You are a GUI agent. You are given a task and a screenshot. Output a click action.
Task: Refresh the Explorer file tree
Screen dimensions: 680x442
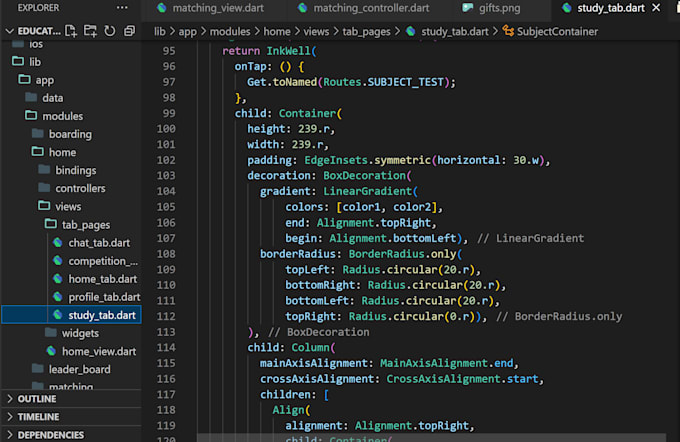[110, 31]
